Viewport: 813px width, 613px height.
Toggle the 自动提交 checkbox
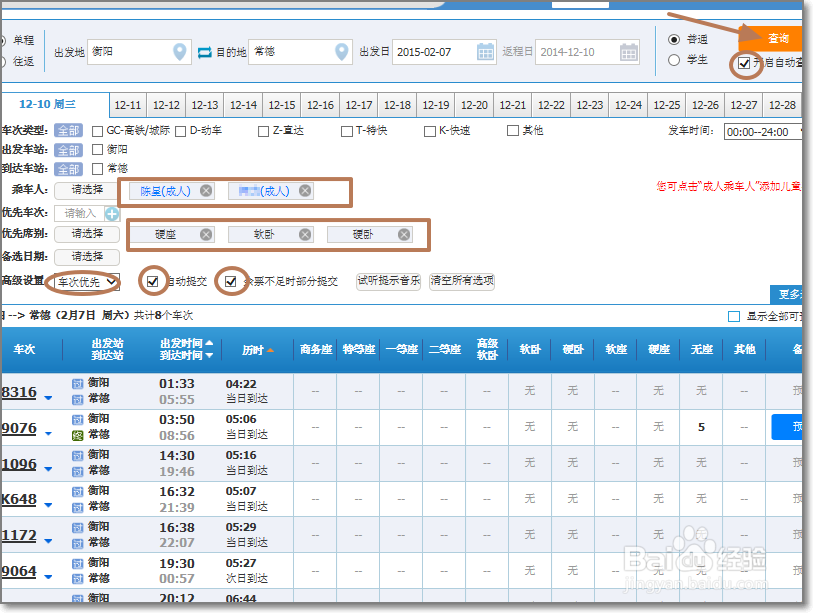click(152, 281)
